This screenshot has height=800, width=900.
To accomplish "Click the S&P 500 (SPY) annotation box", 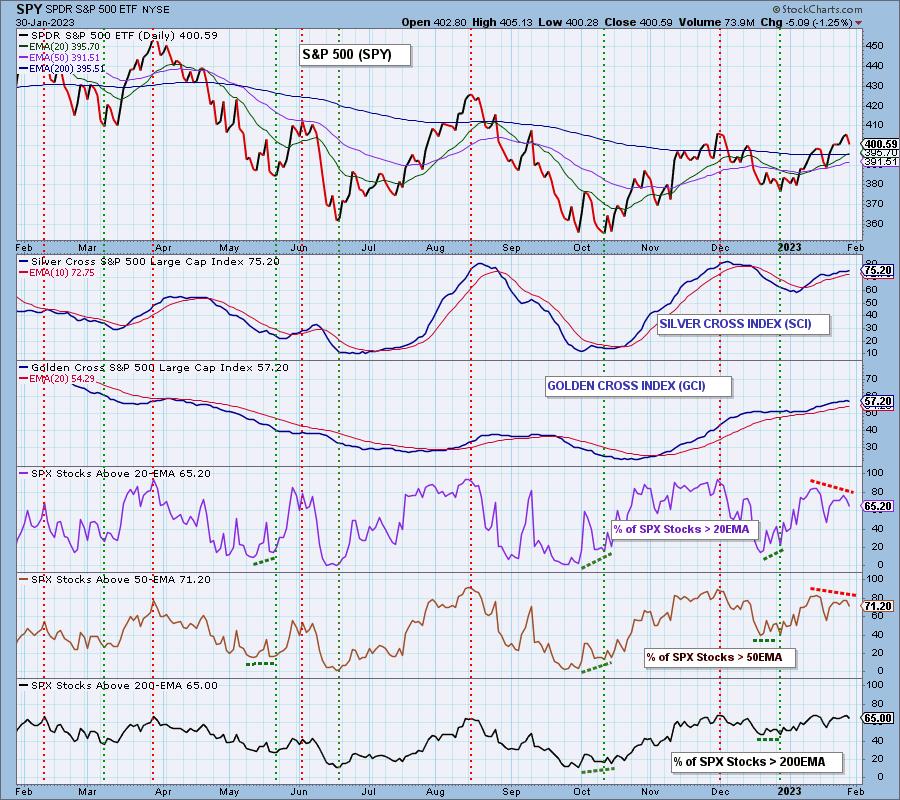I will coord(355,55).
